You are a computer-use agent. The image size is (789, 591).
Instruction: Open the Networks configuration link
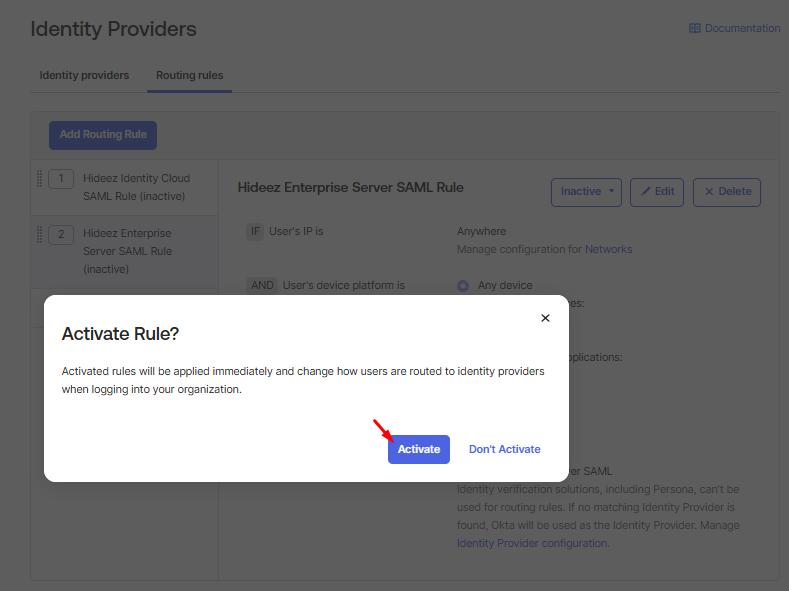pyautogui.click(x=608, y=249)
